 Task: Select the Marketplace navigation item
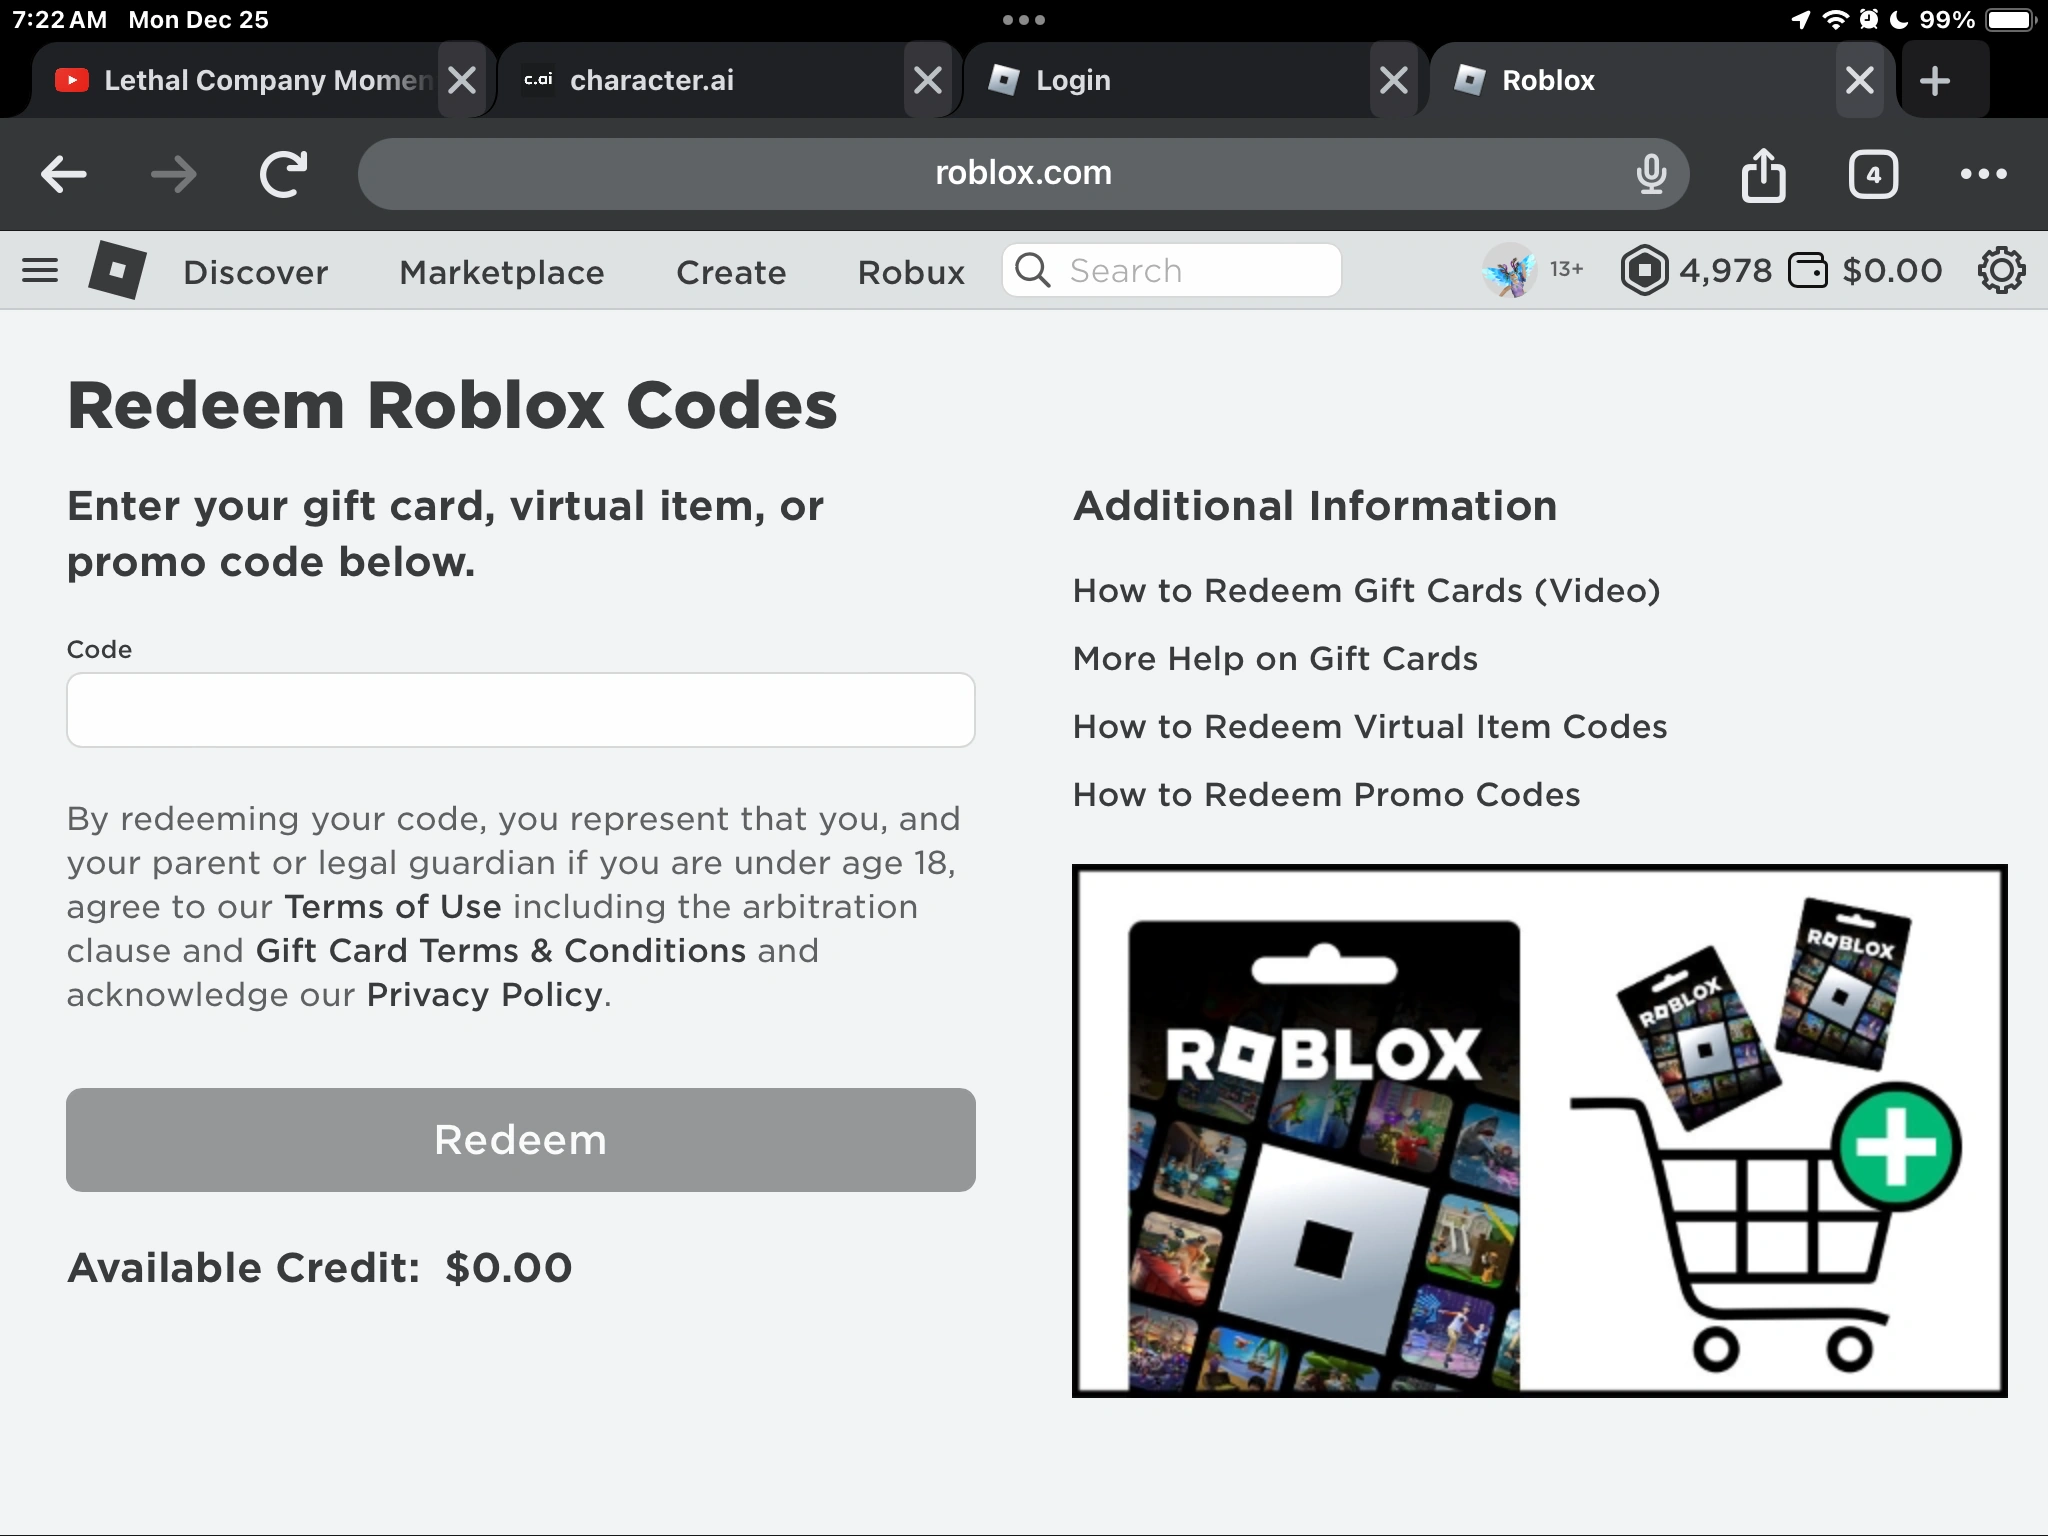click(501, 272)
